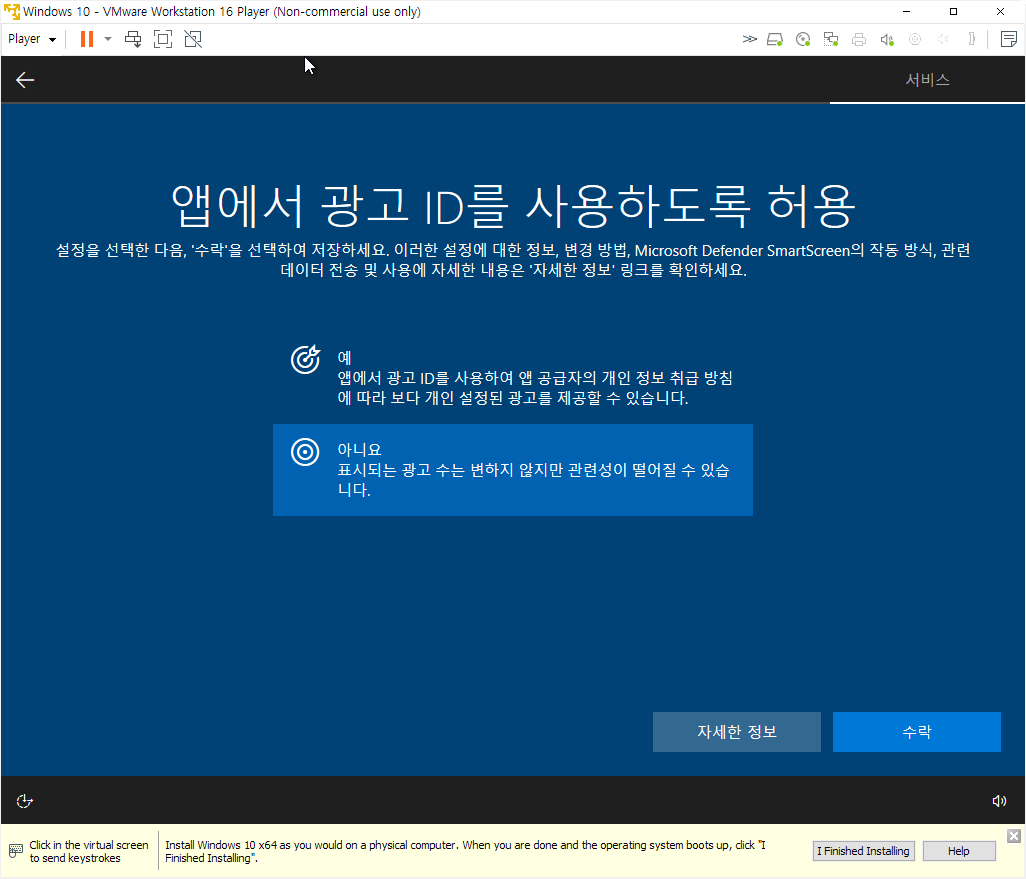Go back with the left arrow

click(25, 80)
